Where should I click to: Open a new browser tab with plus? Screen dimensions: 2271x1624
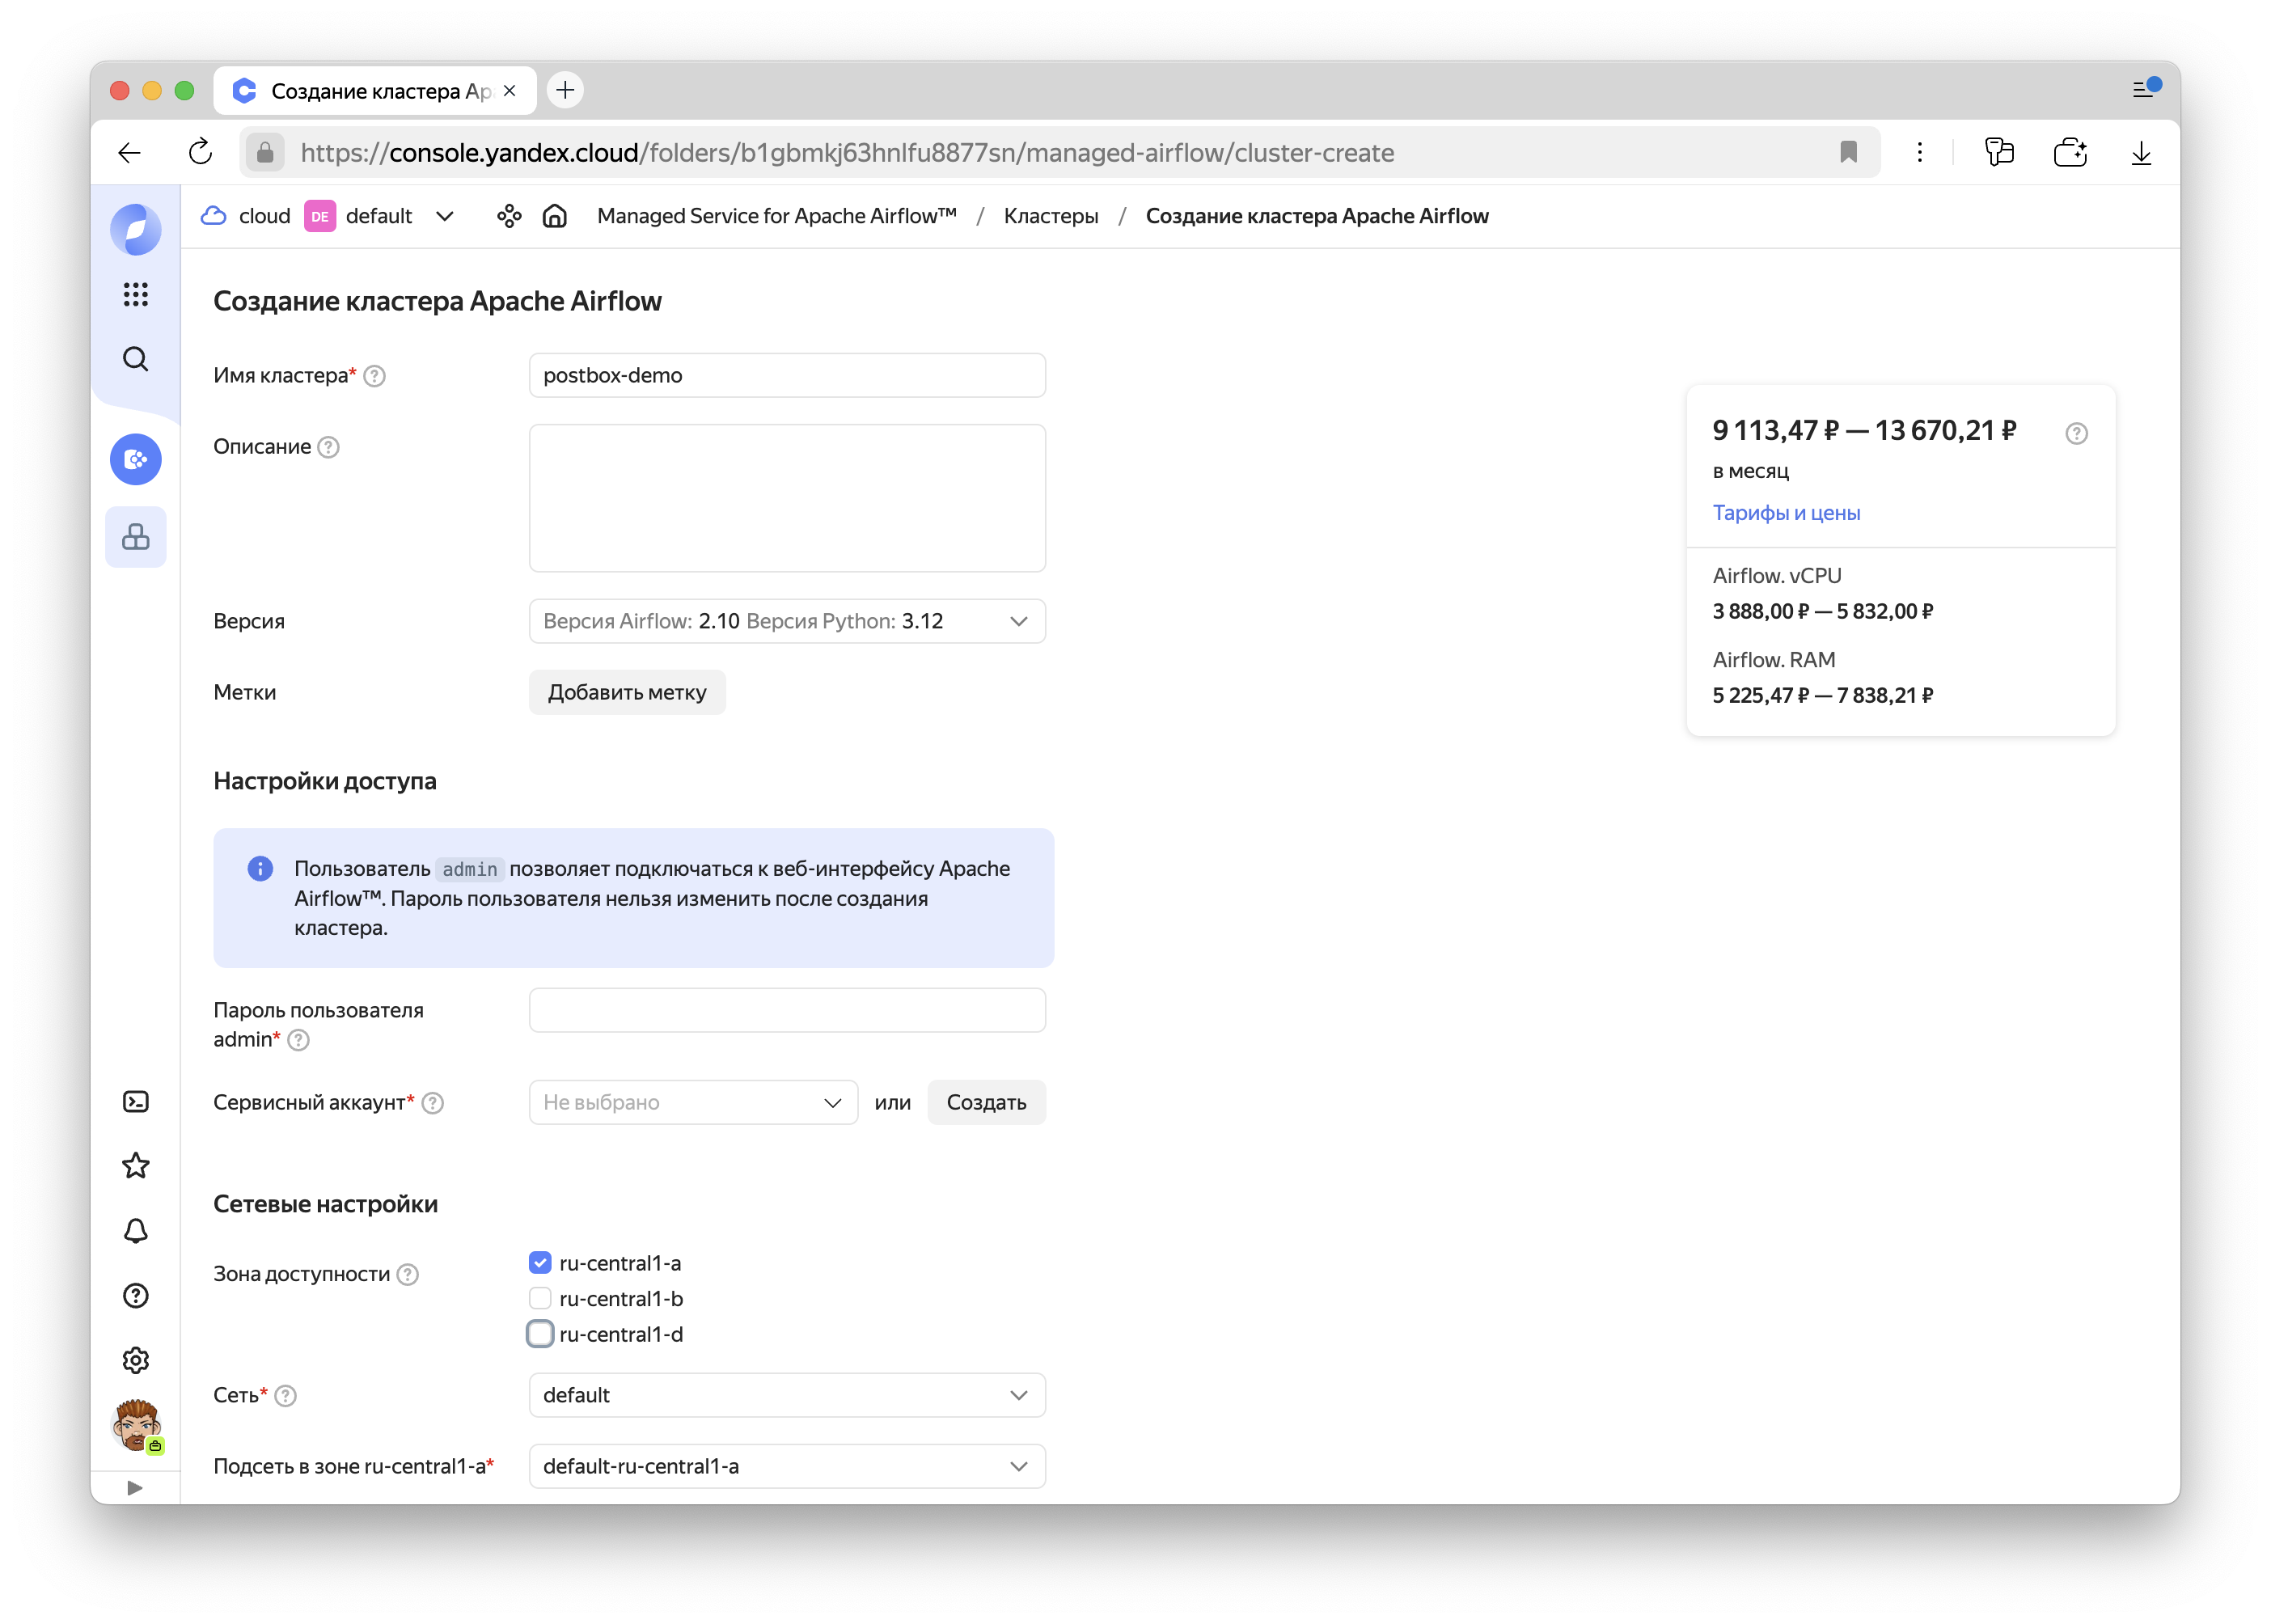click(565, 90)
